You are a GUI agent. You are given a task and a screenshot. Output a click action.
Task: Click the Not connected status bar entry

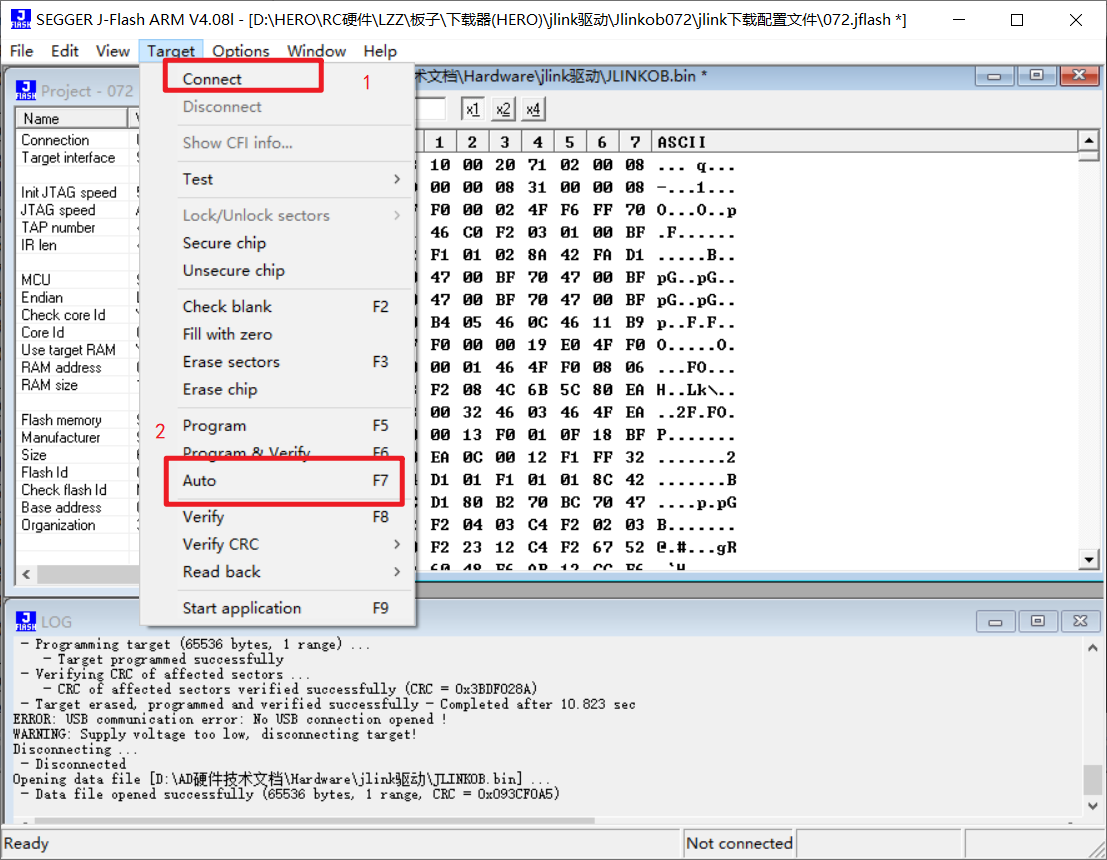point(738,843)
